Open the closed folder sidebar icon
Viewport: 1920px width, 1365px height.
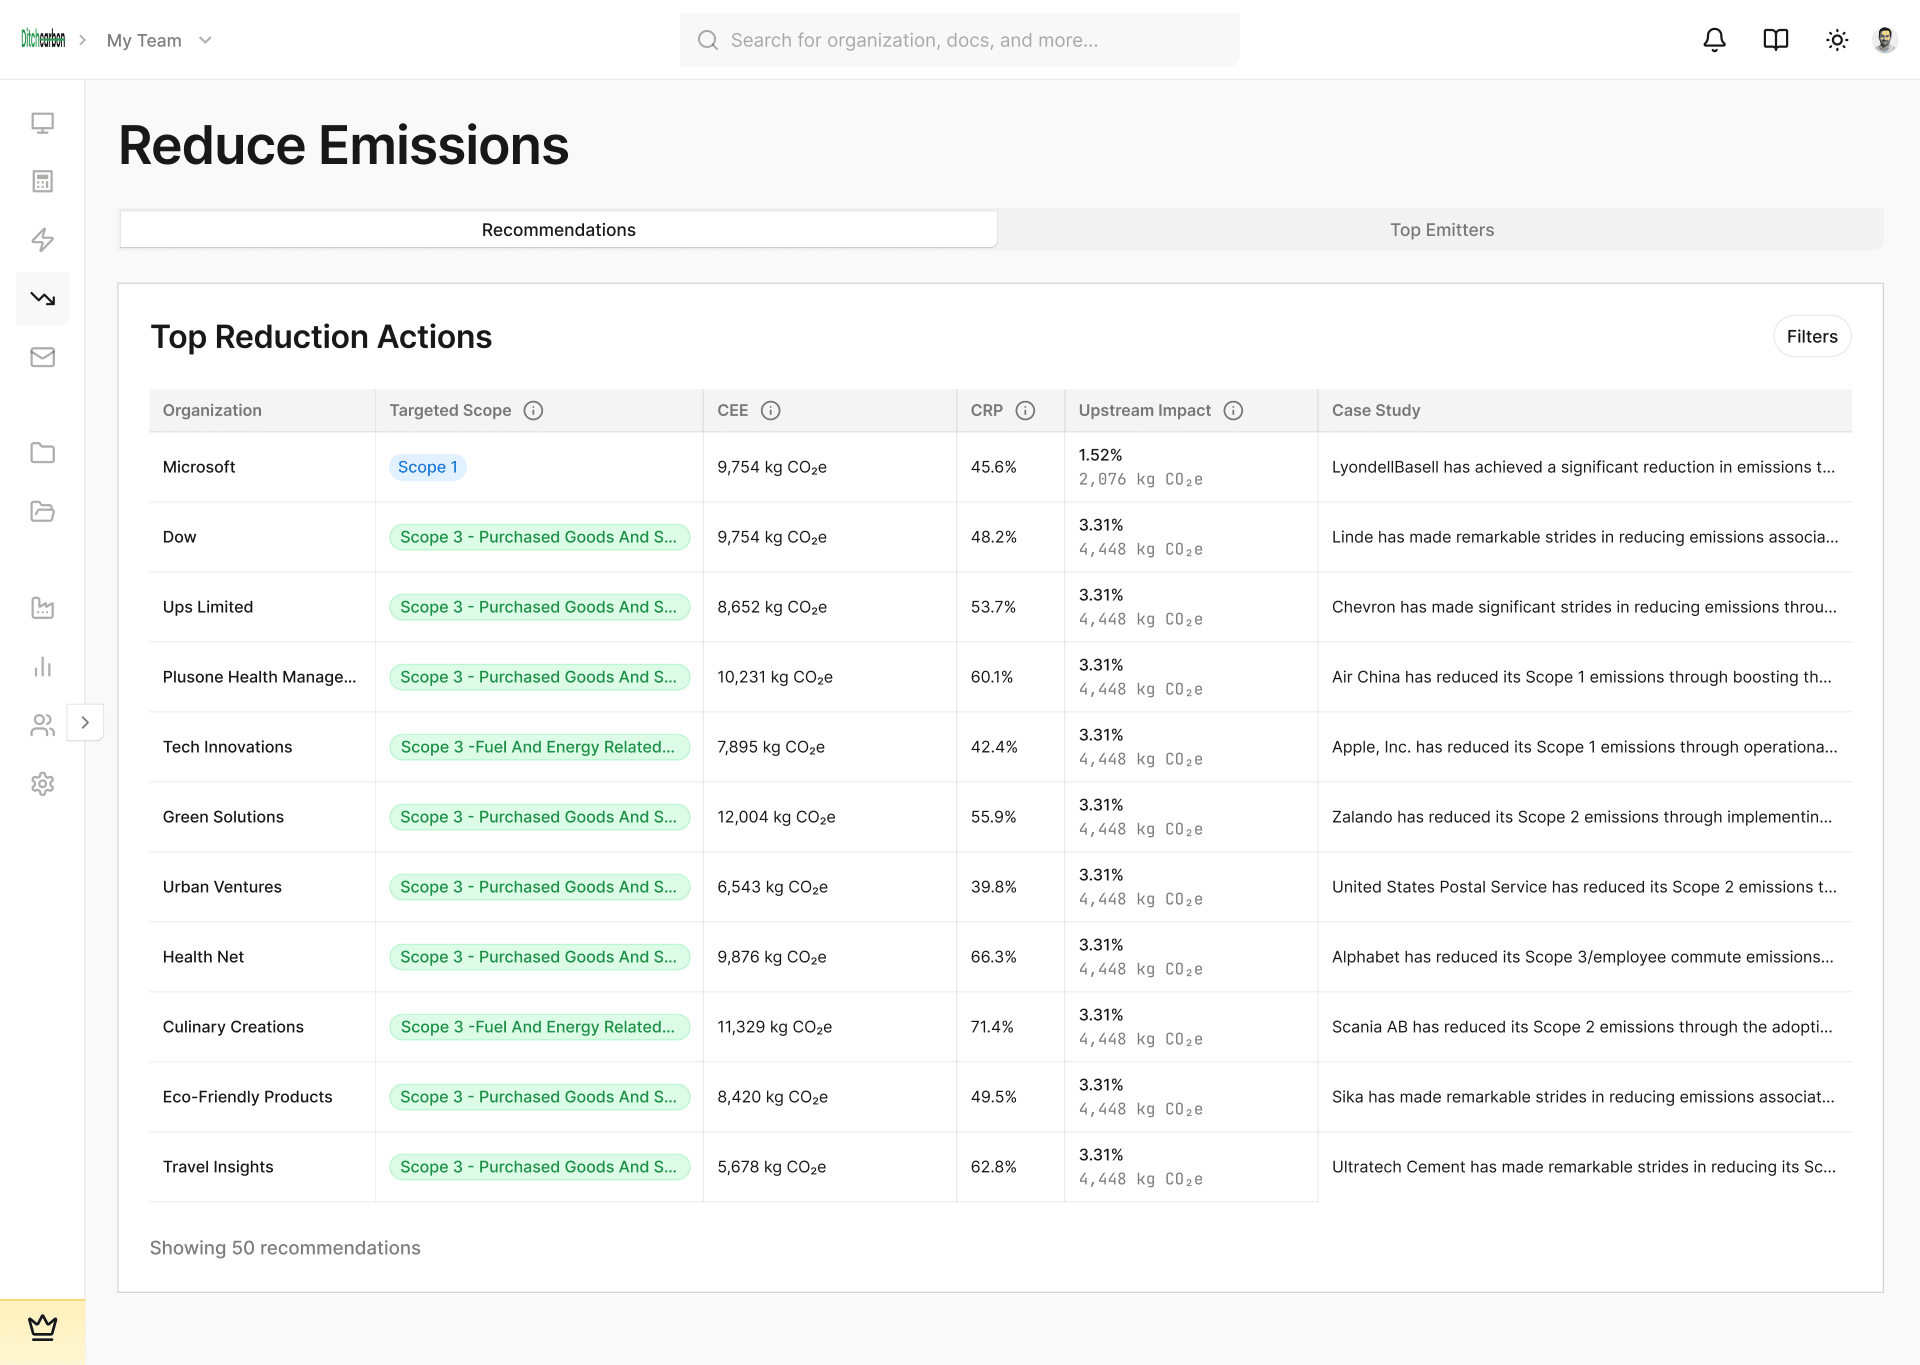[42, 453]
